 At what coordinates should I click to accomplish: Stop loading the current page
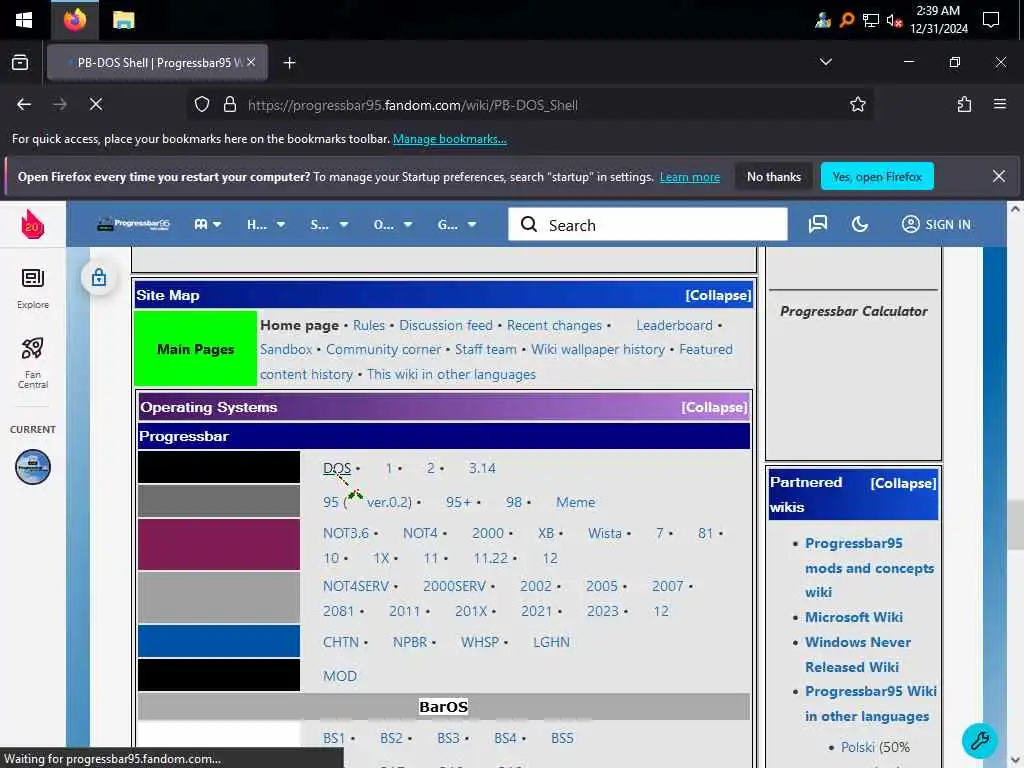[x=96, y=104]
